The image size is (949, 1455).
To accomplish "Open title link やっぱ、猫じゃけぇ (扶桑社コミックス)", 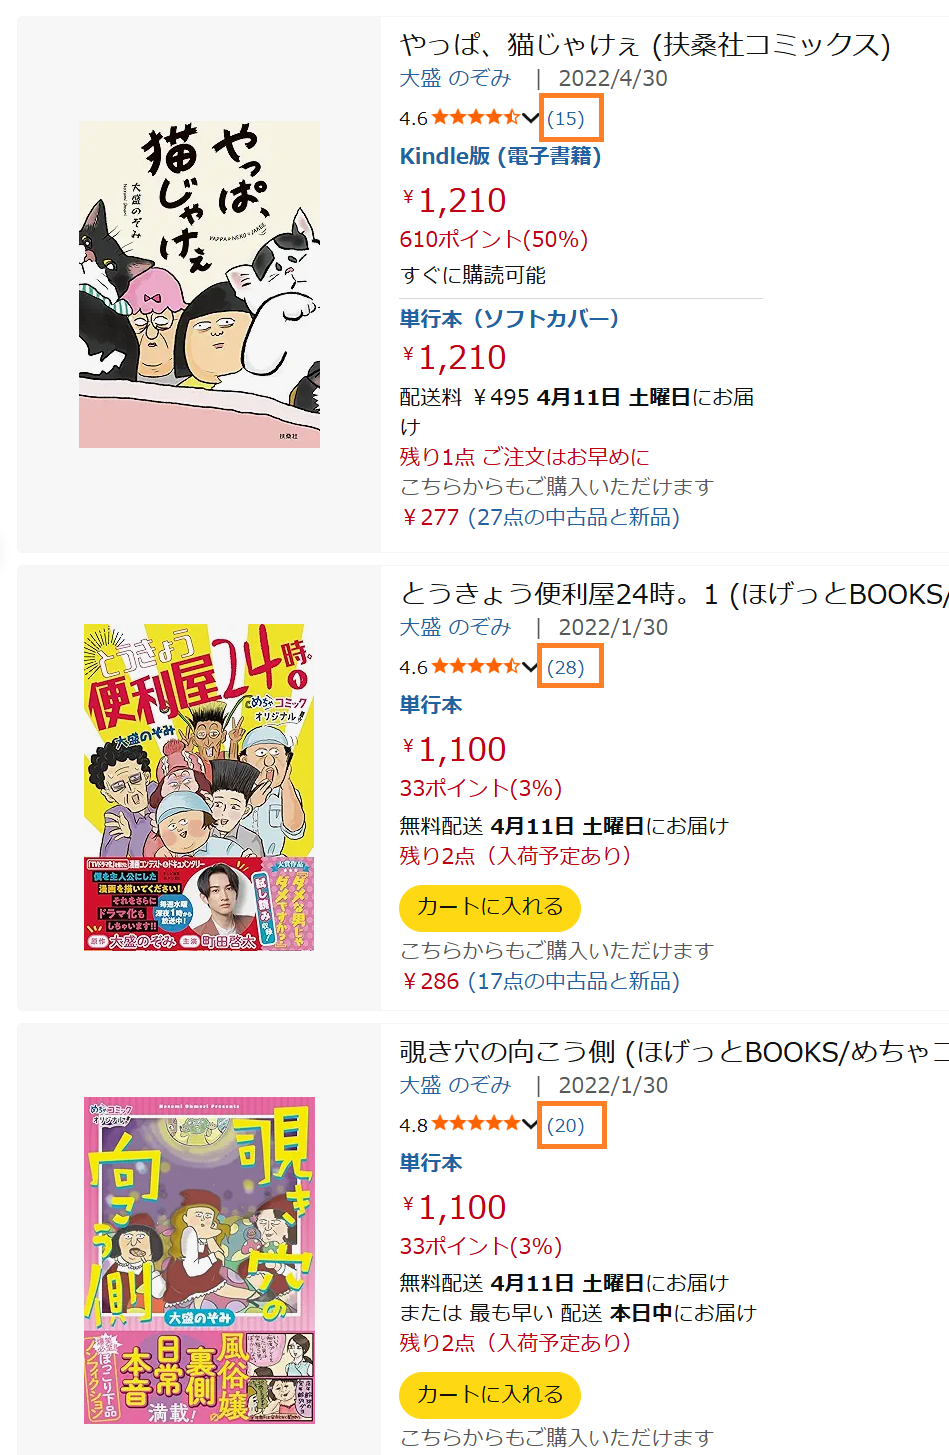I will (645, 45).
